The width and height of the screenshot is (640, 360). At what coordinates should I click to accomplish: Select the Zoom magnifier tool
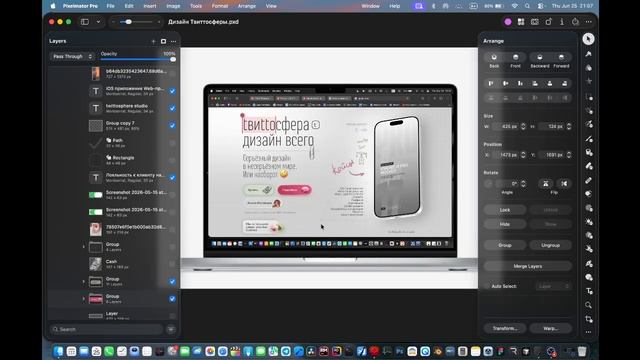(588, 305)
